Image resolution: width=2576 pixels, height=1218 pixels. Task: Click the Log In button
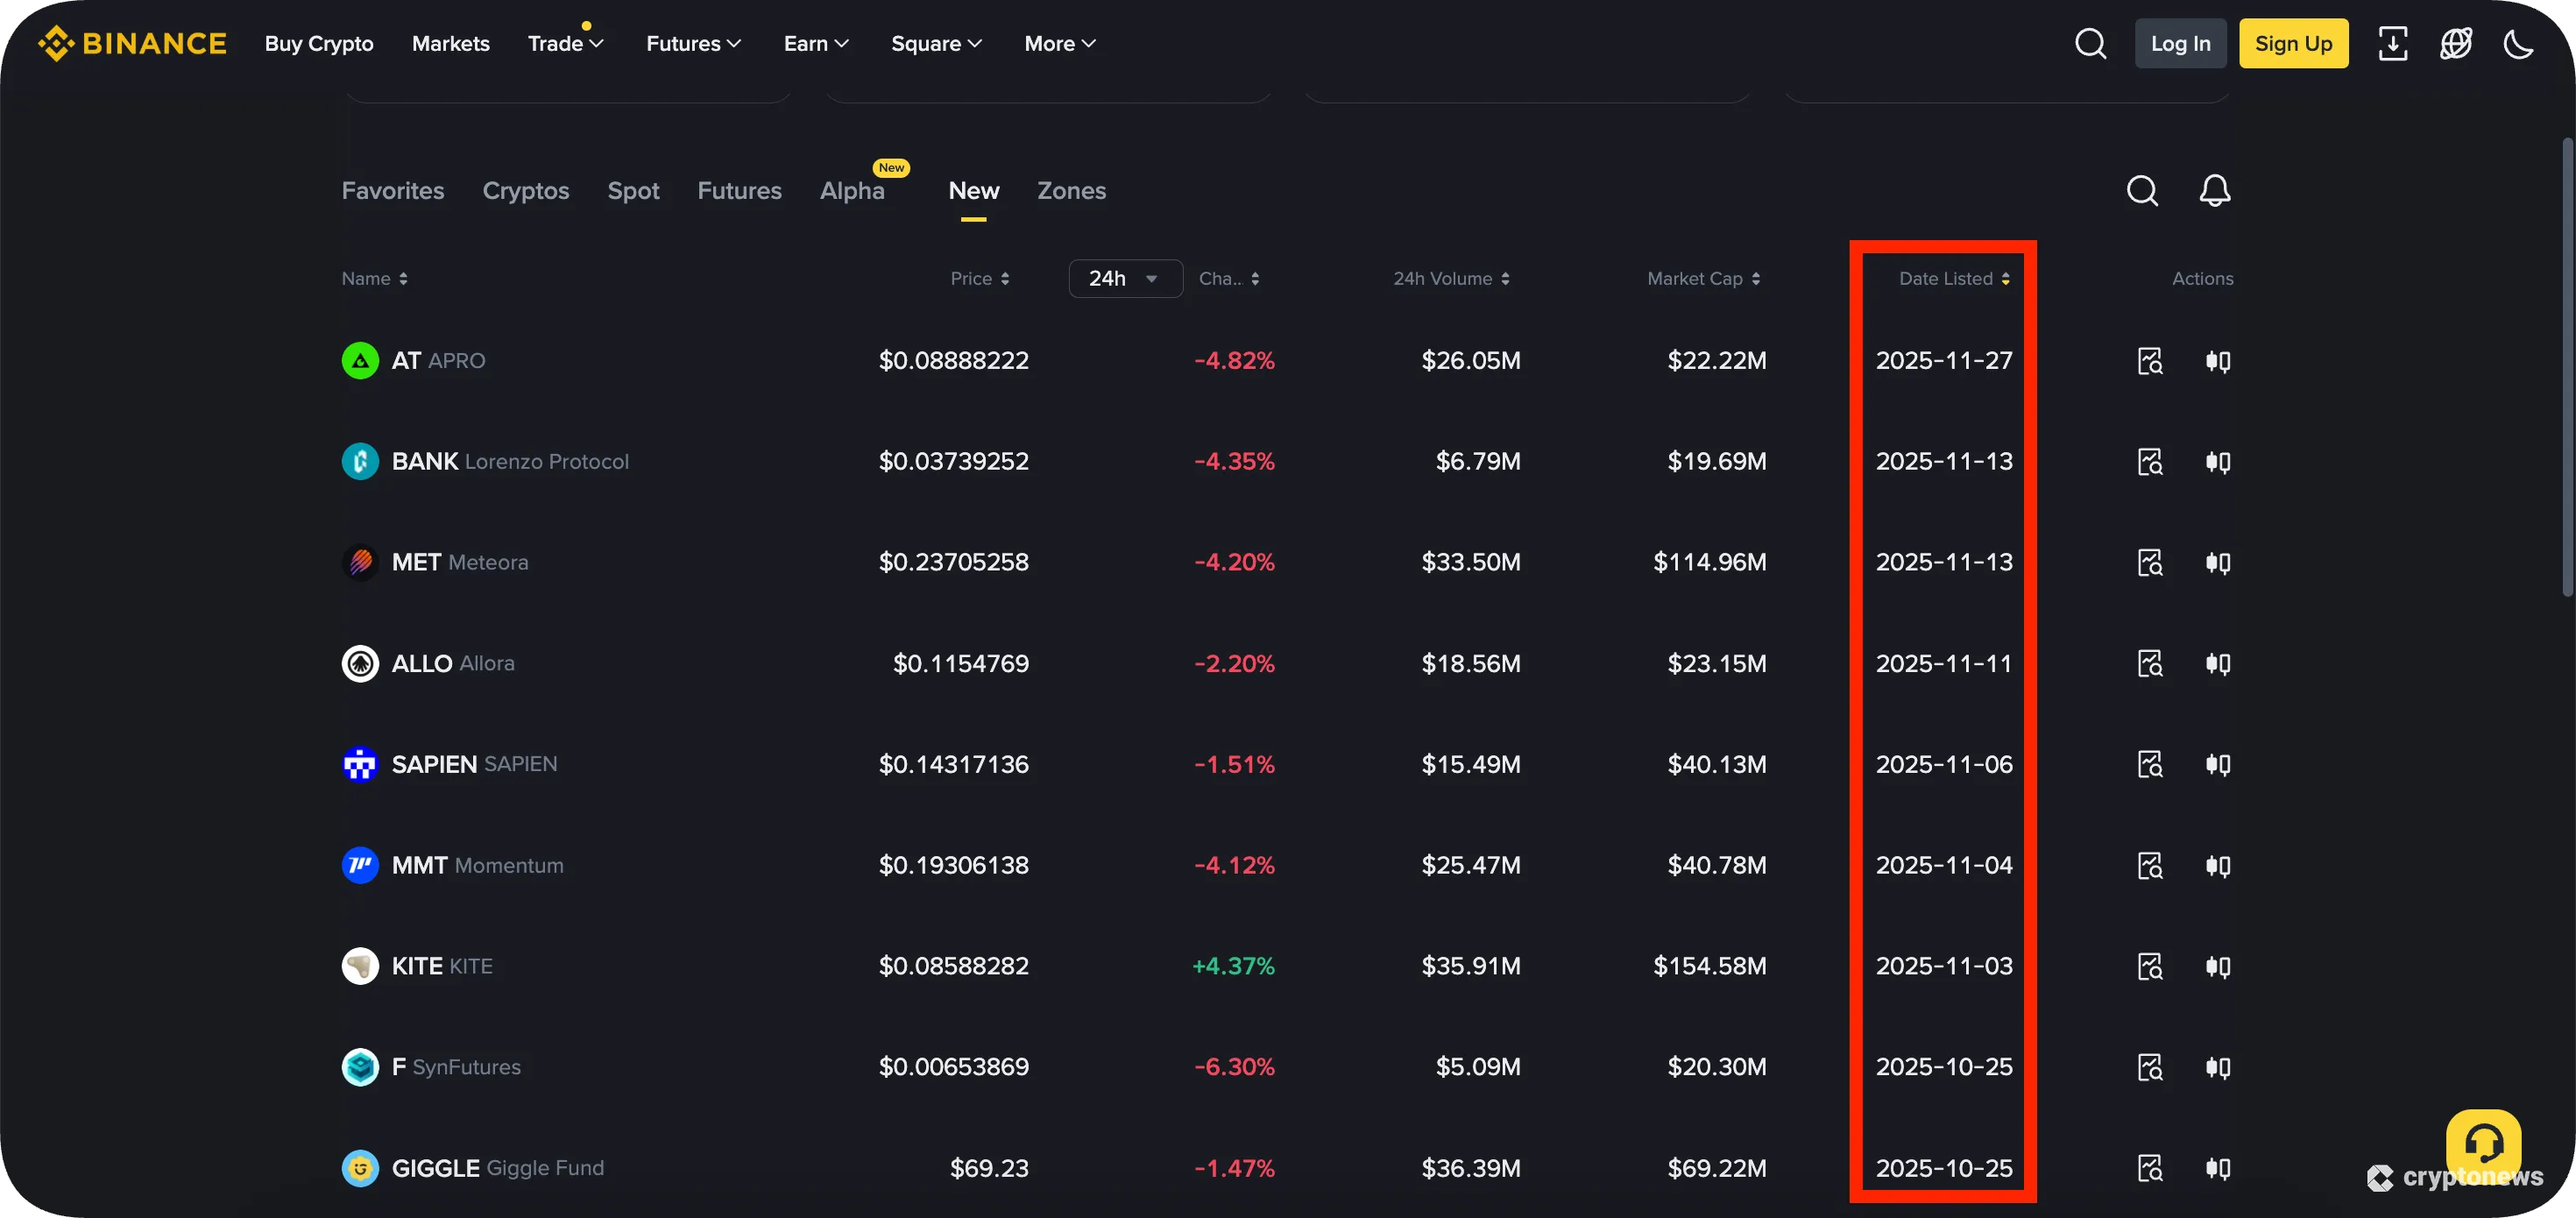pyautogui.click(x=2180, y=43)
